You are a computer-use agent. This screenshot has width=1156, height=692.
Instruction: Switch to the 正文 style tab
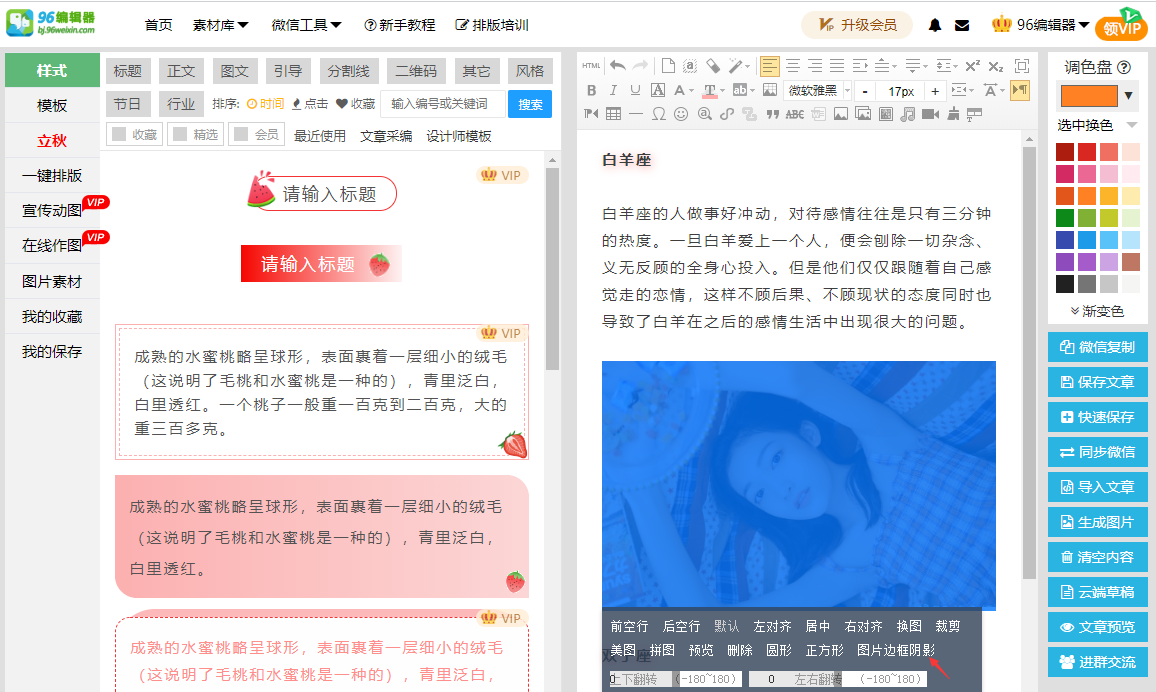(181, 71)
